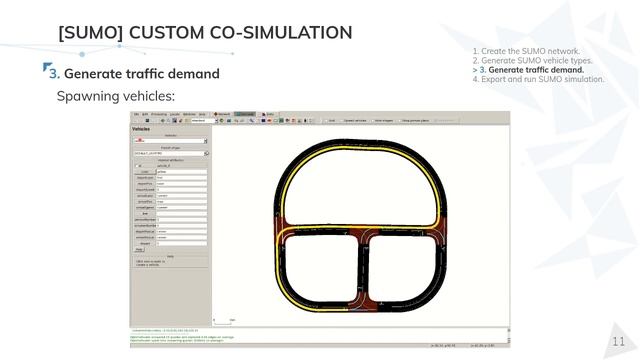Click the 'Spawning vehicles:' text
Viewport: 640px width, 360px height.
click(116, 96)
